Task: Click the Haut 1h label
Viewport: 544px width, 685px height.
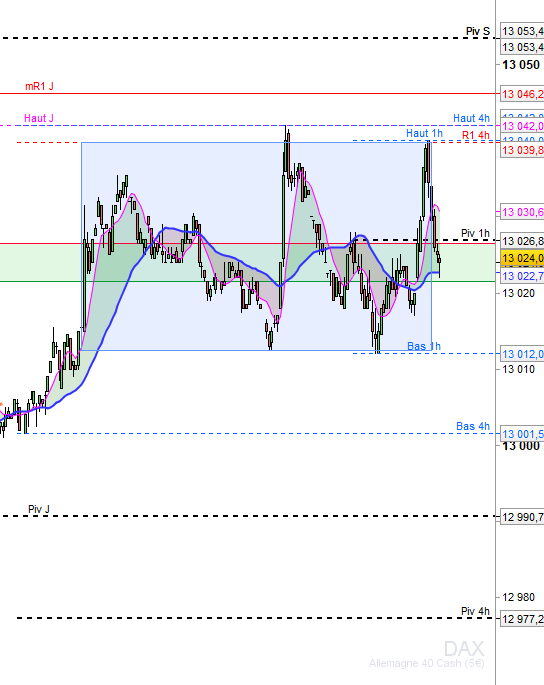Action: (424, 133)
